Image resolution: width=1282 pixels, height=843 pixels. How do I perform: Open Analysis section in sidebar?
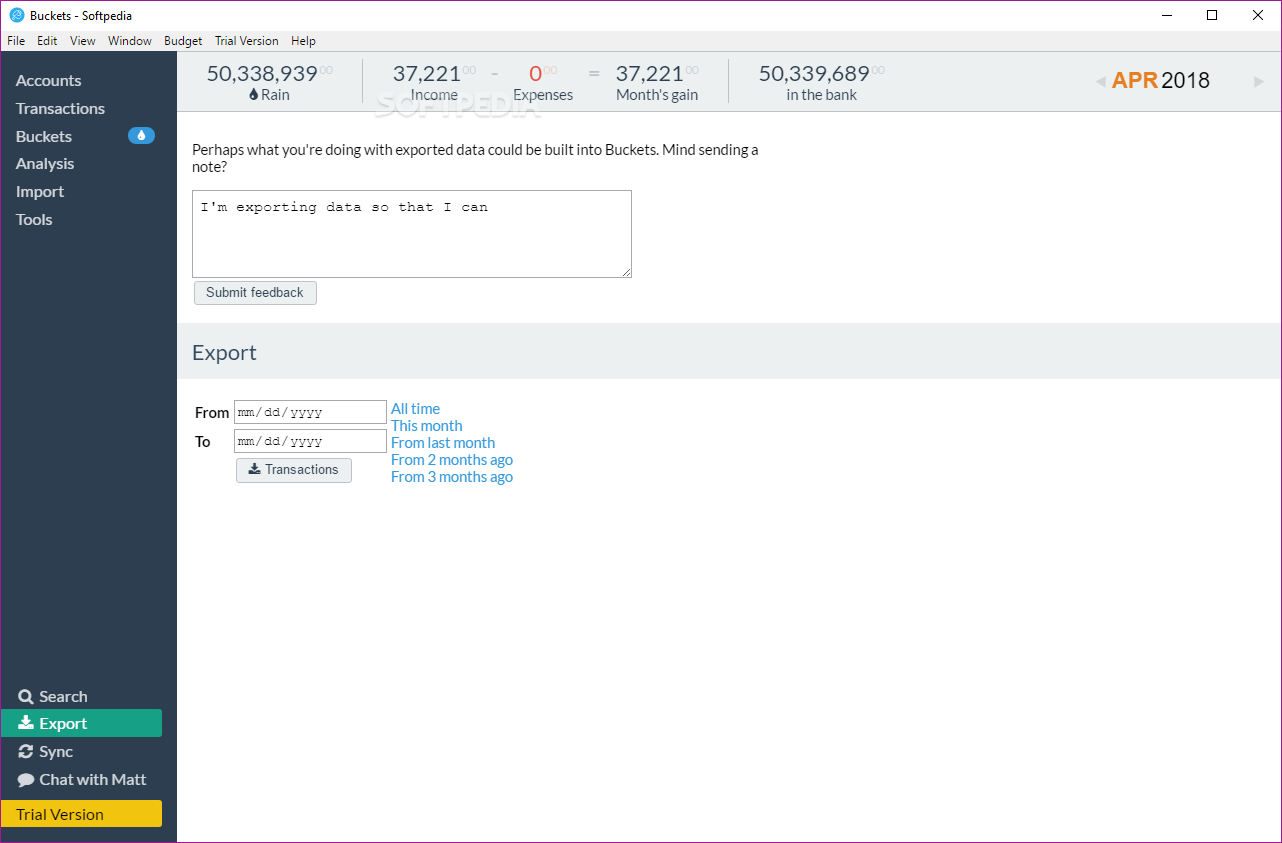[x=45, y=164]
